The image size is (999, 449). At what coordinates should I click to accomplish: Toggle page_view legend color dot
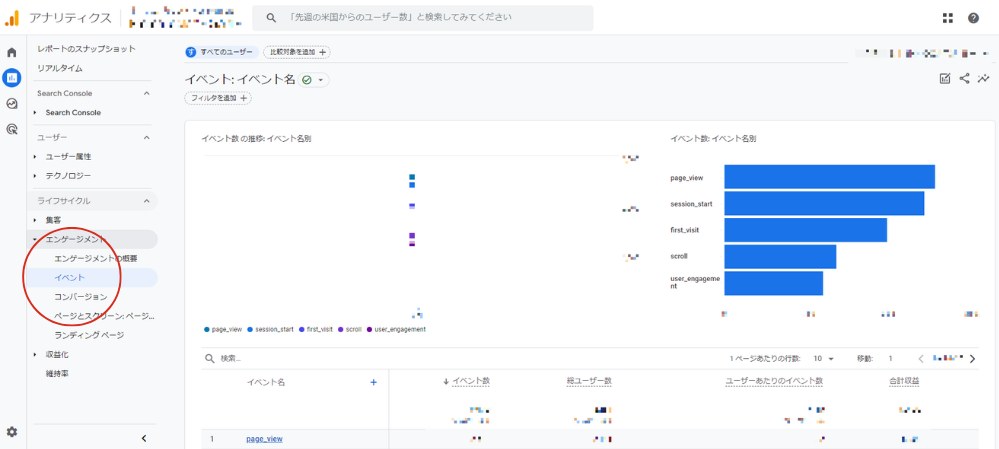click(206, 329)
